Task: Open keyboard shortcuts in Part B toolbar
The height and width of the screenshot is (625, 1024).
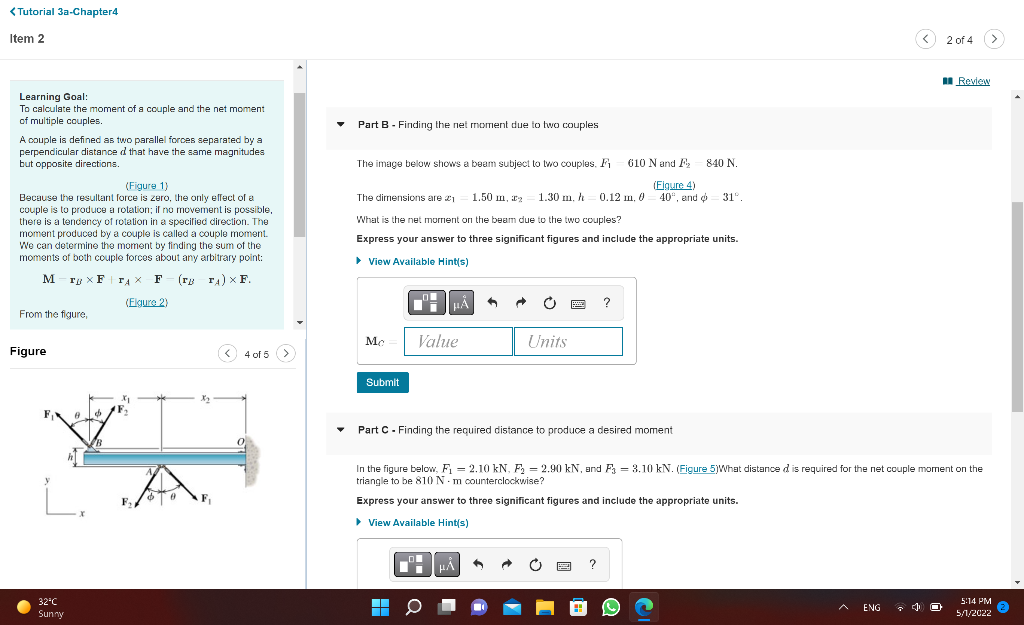Action: tap(578, 304)
